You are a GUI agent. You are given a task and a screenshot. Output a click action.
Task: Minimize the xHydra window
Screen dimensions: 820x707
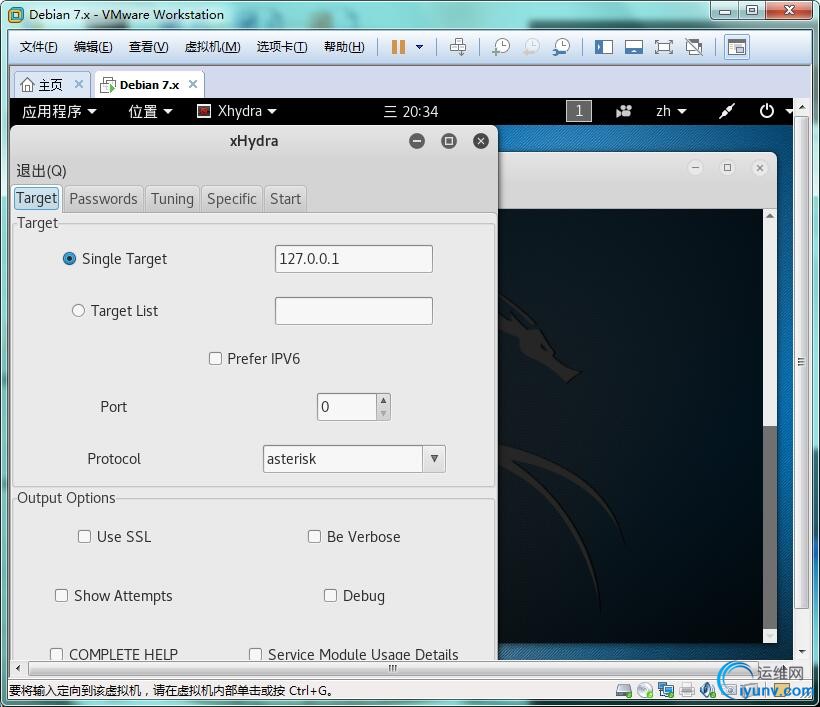(x=417, y=141)
